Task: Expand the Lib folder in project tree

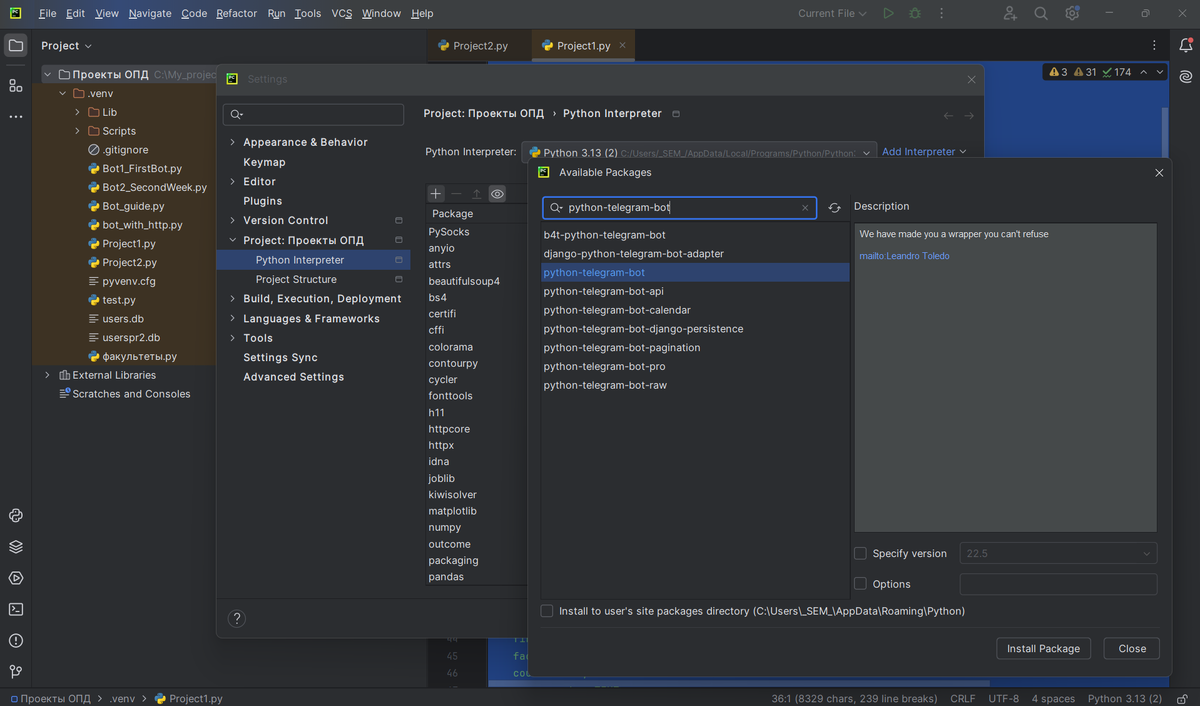Action: 78,112
